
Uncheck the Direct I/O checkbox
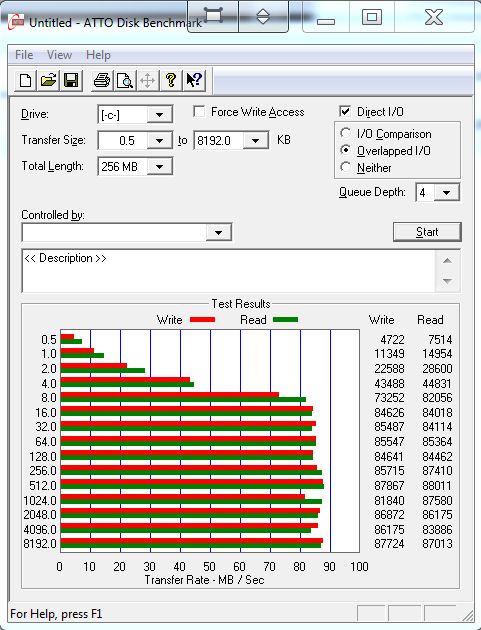click(345, 111)
